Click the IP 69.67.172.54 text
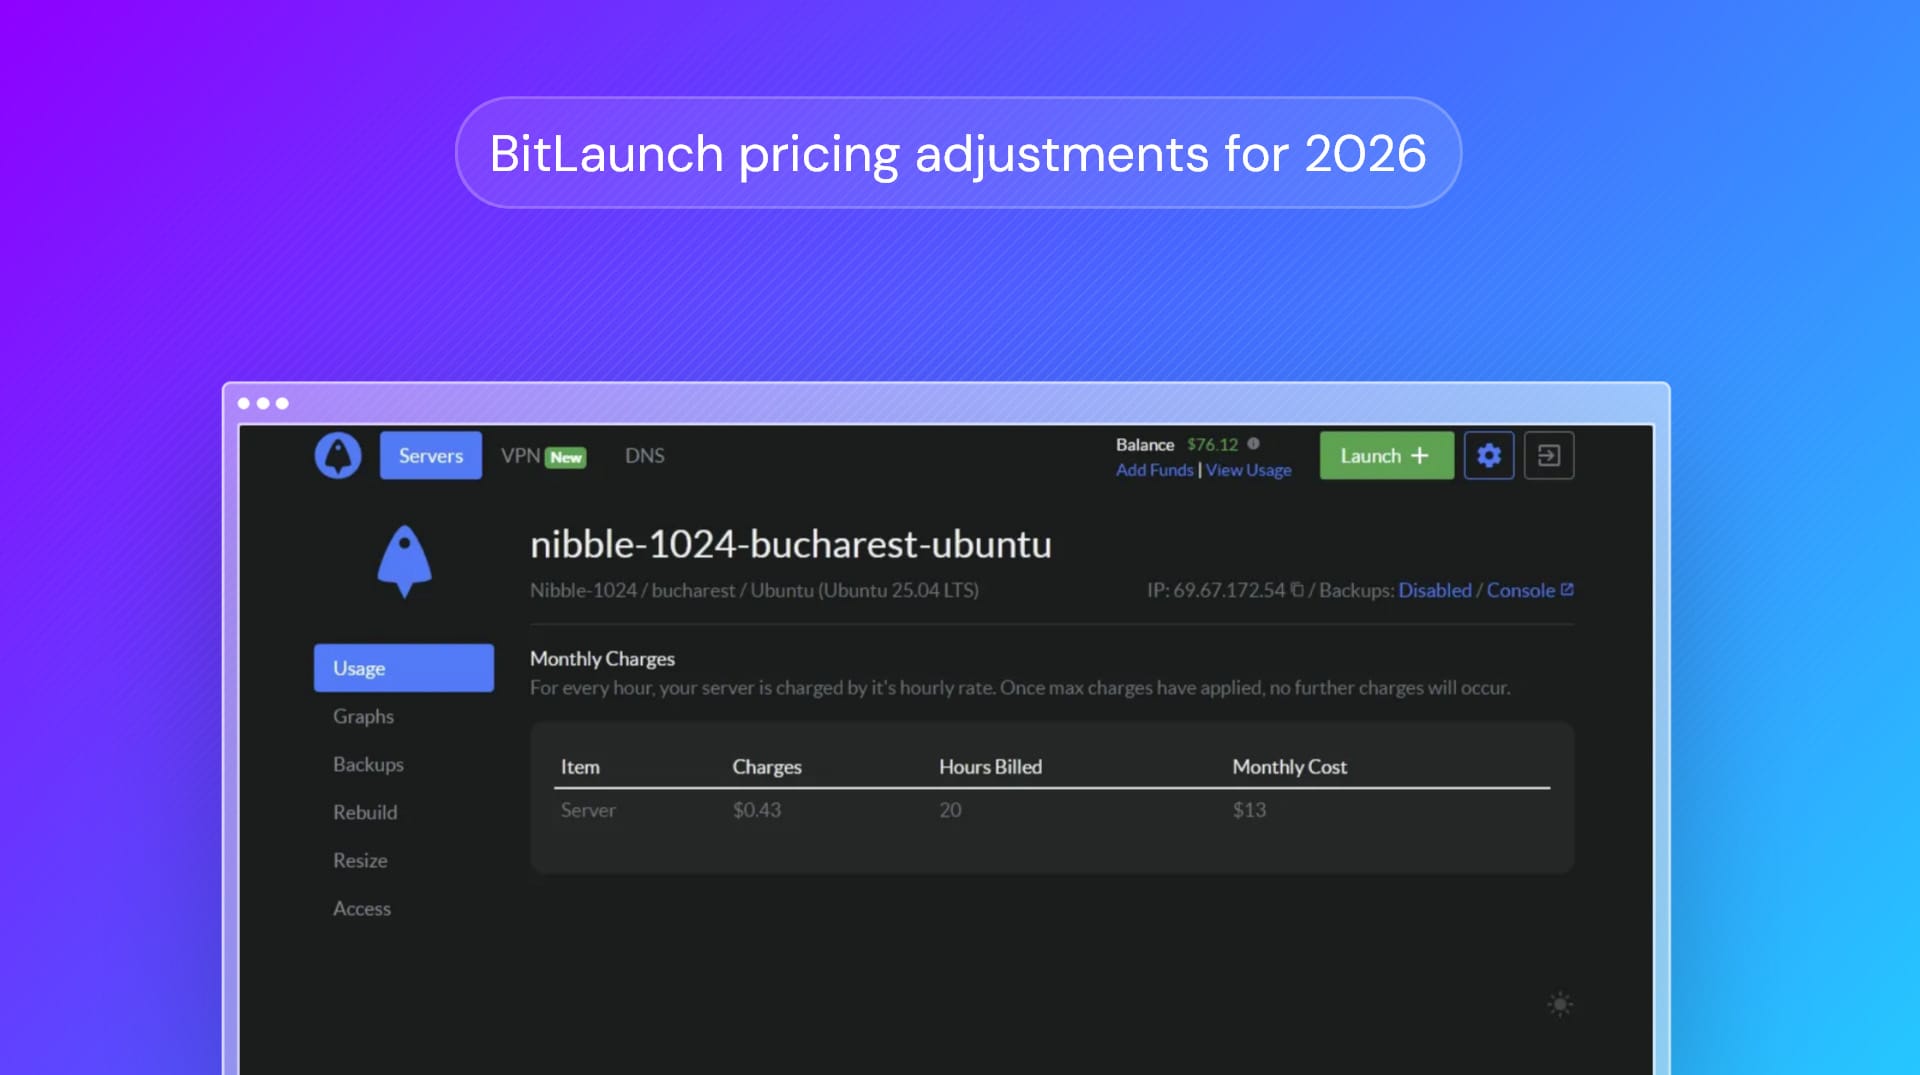The height and width of the screenshot is (1075, 1920). 1216,590
